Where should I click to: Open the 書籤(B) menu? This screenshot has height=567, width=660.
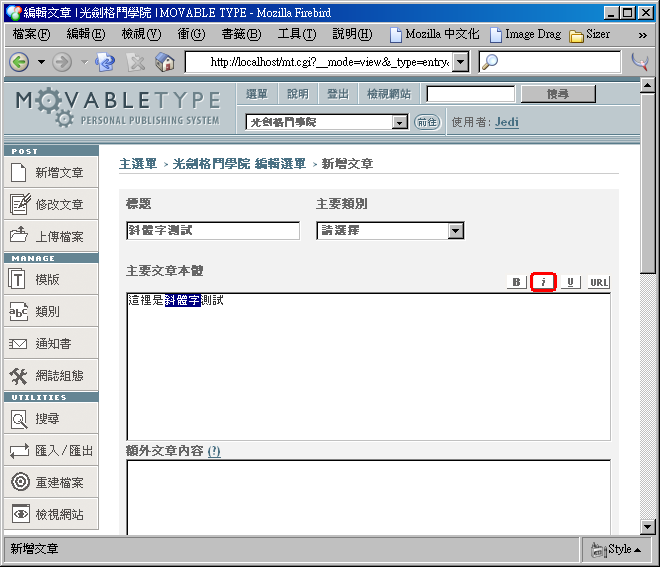[x=241, y=34]
